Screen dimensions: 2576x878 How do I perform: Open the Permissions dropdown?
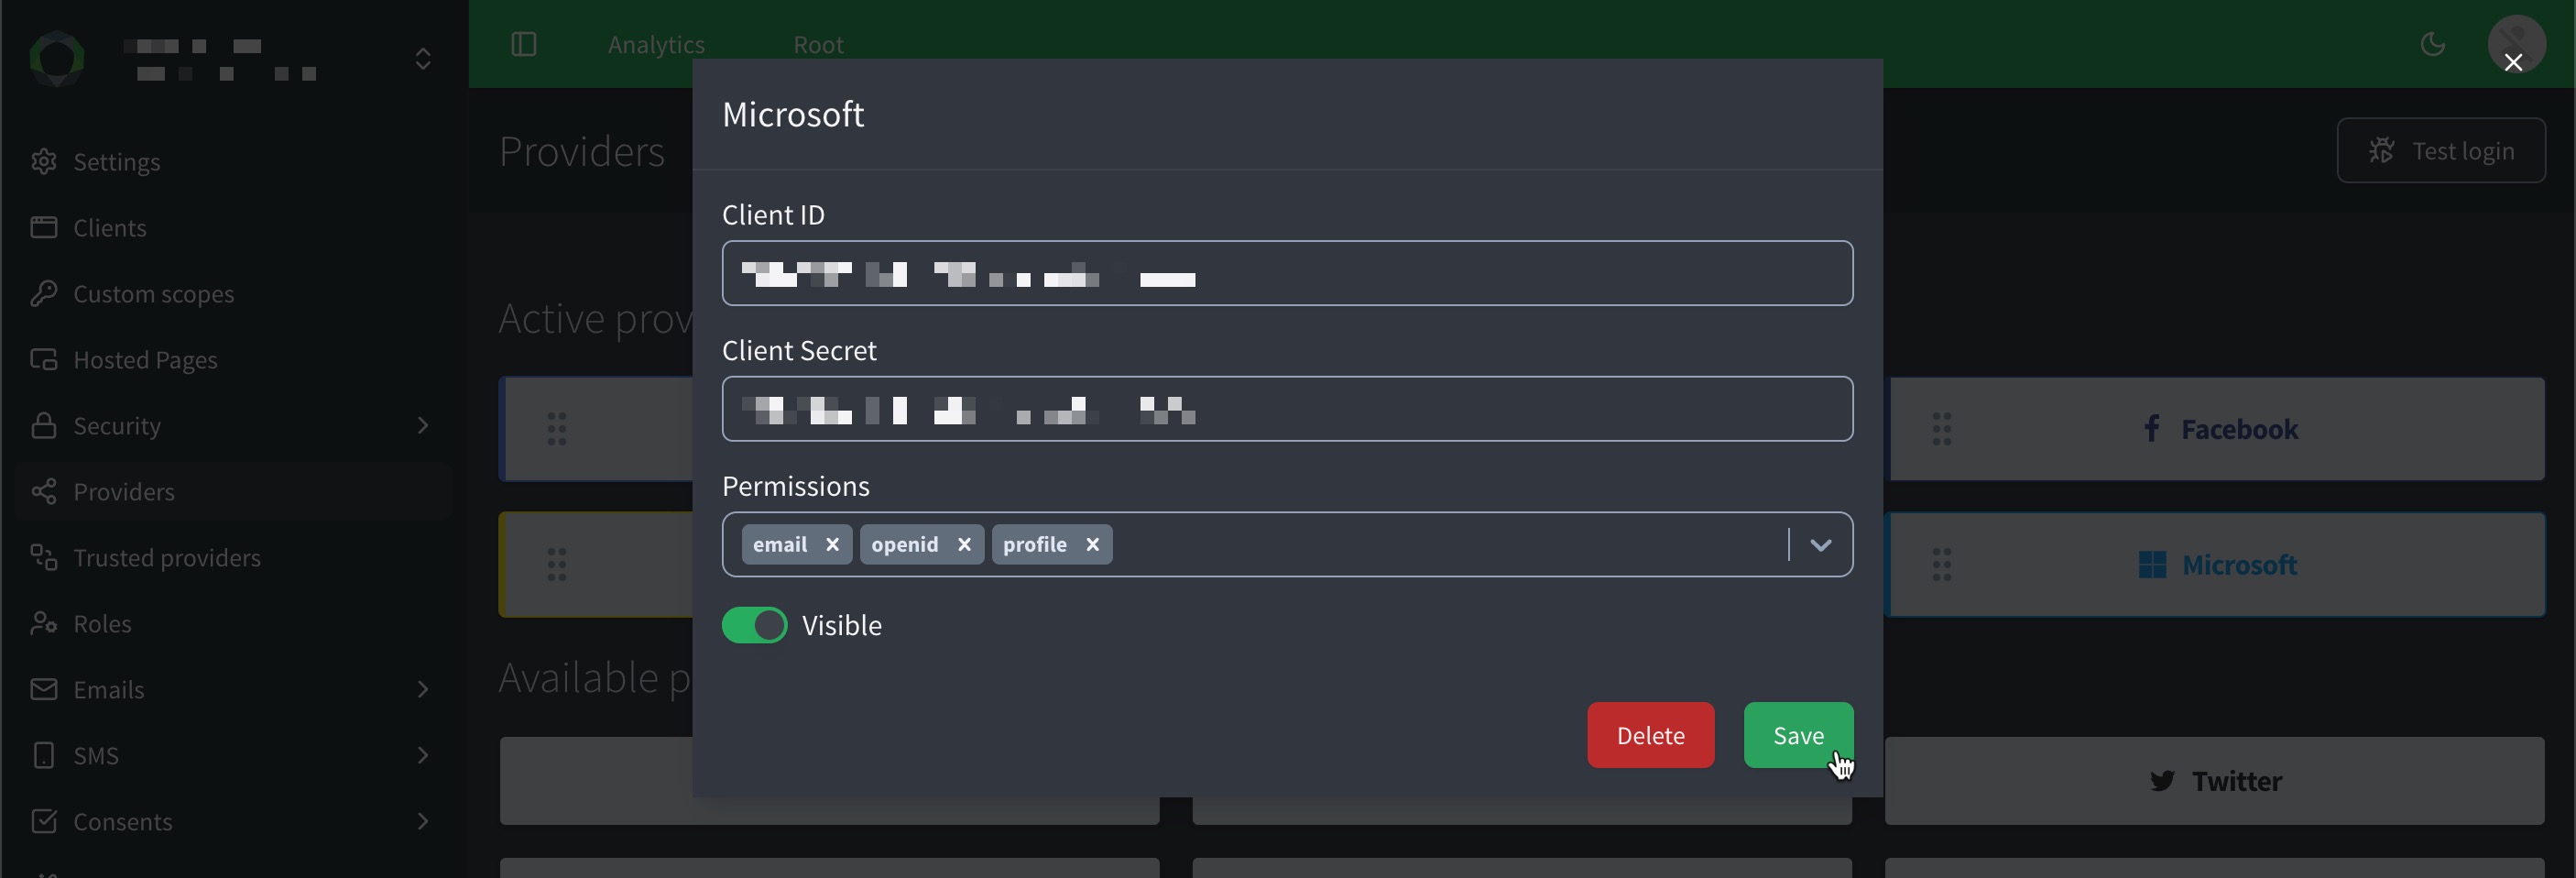coord(1822,545)
